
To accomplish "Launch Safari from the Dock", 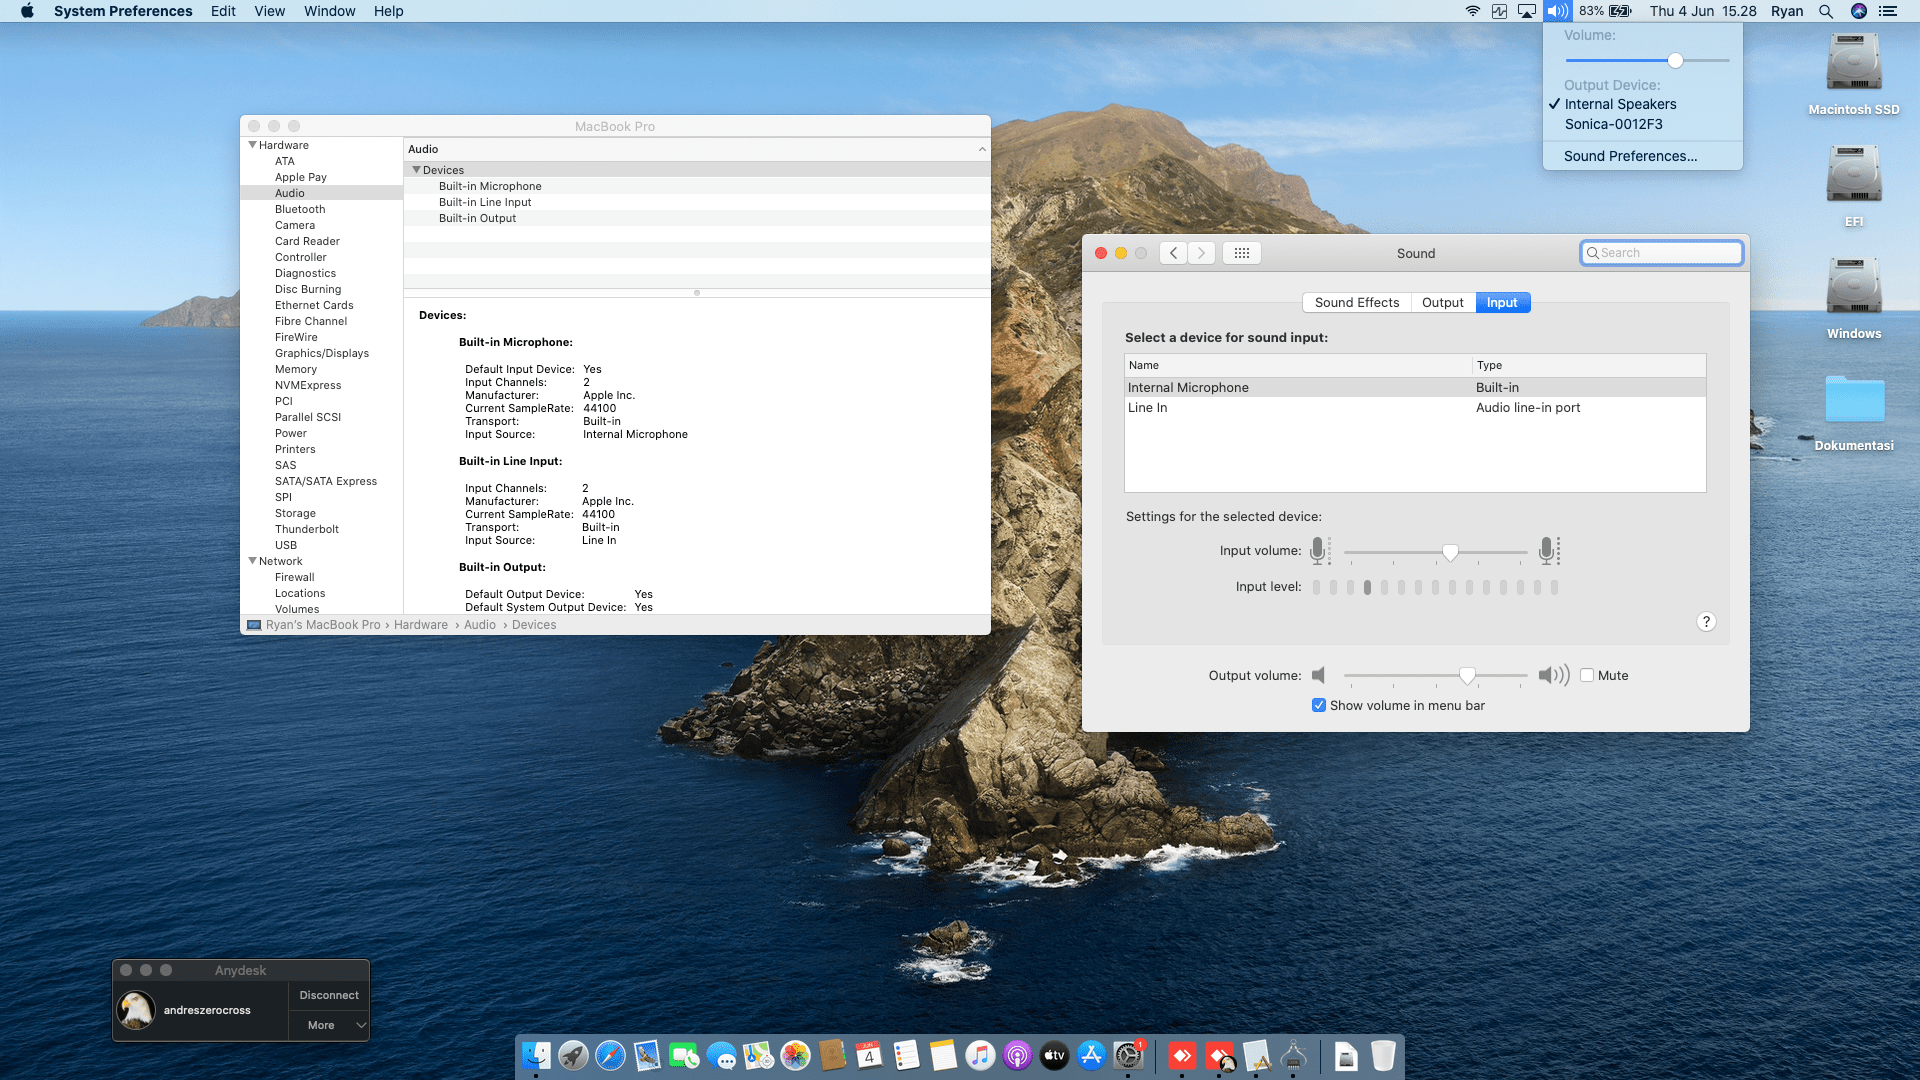I will tap(610, 1056).
